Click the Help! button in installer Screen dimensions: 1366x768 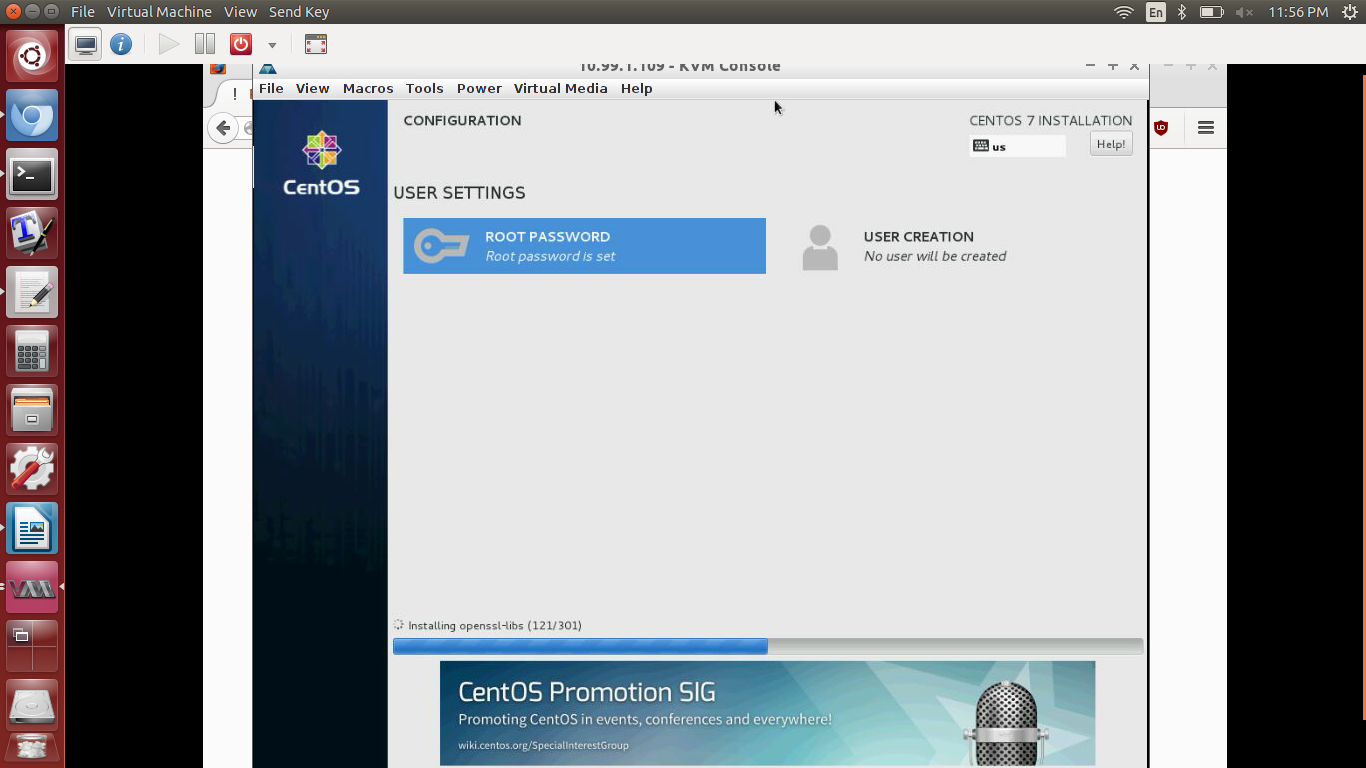[x=1111, y=144]
